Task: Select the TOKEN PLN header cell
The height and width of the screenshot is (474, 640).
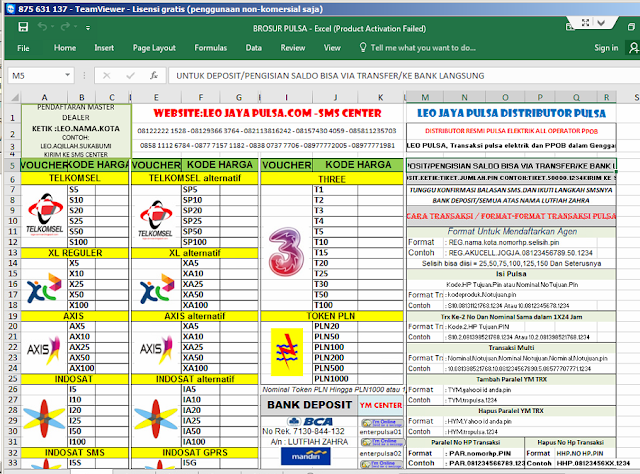Action: coord(331,316)
